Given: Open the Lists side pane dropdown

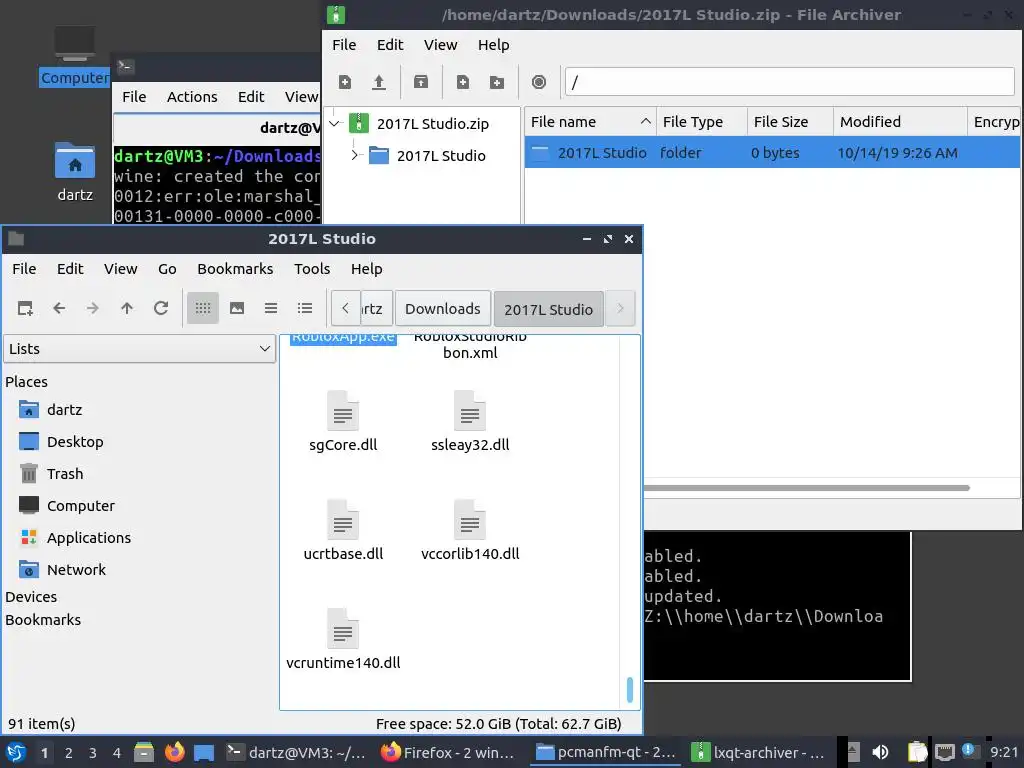Looking at the screenshot, I should pyautogui.click(x=140, y=349).
